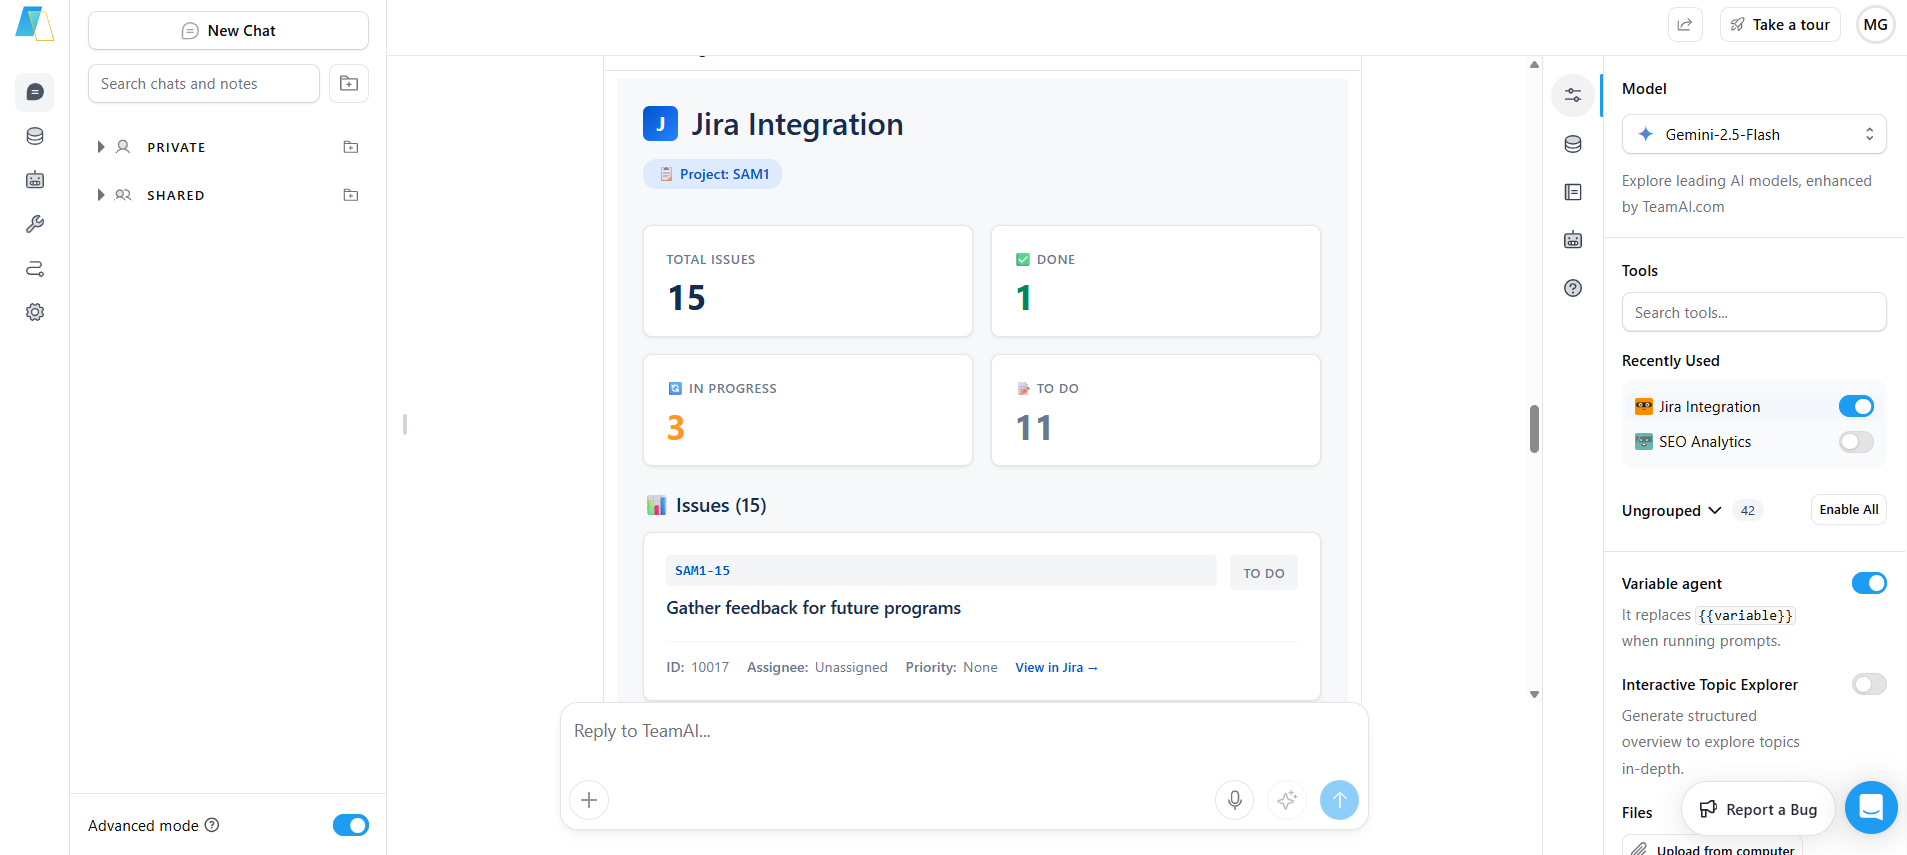Click the Issues (15) heading
This screenshot has width=1907, height=855.
point(707,506)
